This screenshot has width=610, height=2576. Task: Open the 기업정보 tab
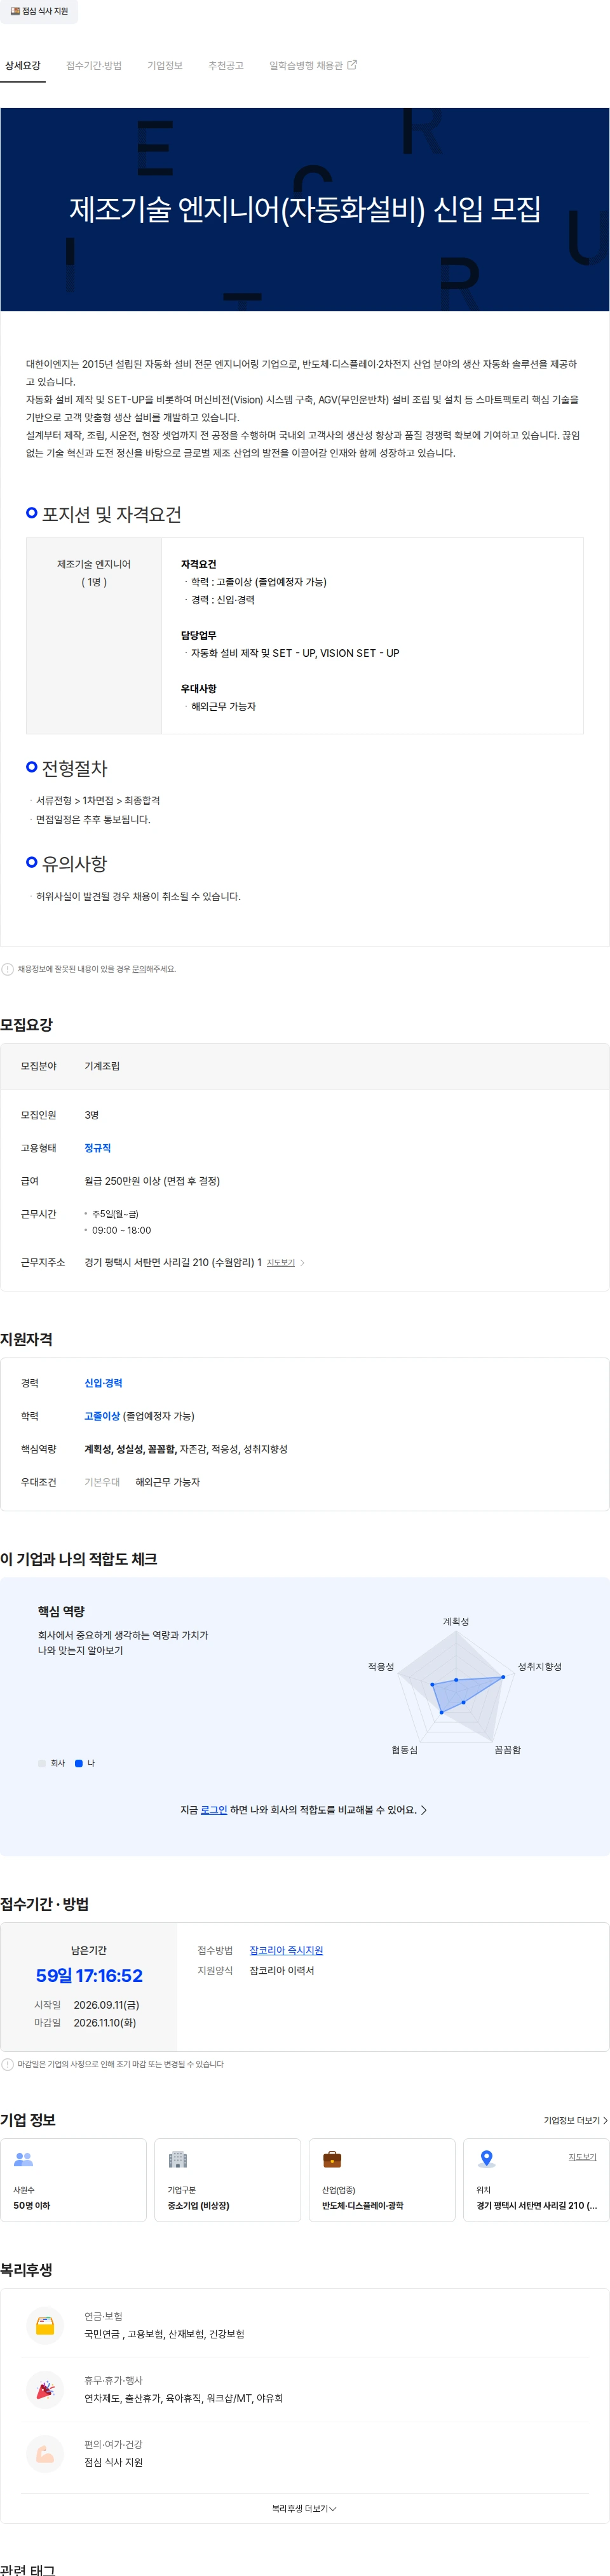coord(165,65)
